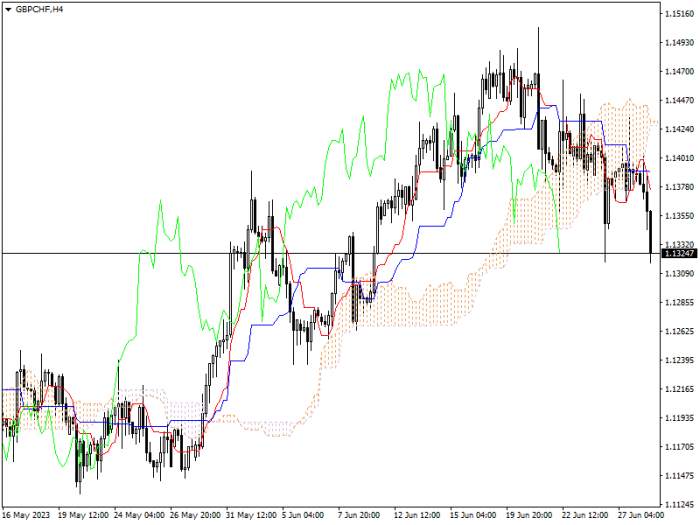Viewport: 700px width, 525px height.
Task: Click the GBPCHF,H4 chart title label
Action: coord(39,9)
